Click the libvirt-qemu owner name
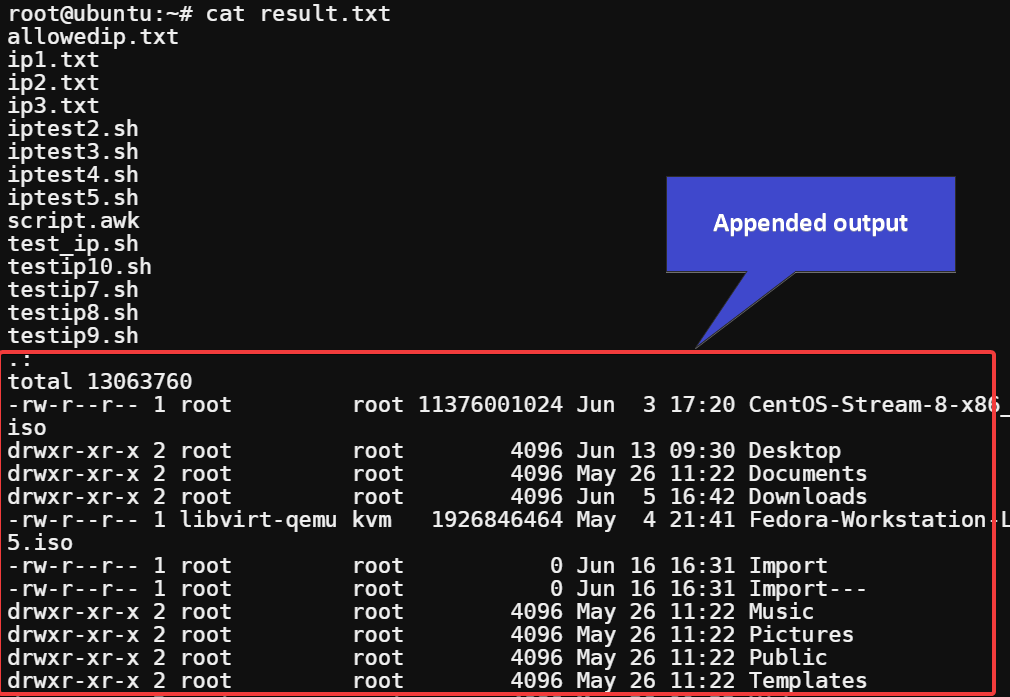Image resolution: width=1010 pixels, height=697 pixels. tap(258, 520)
